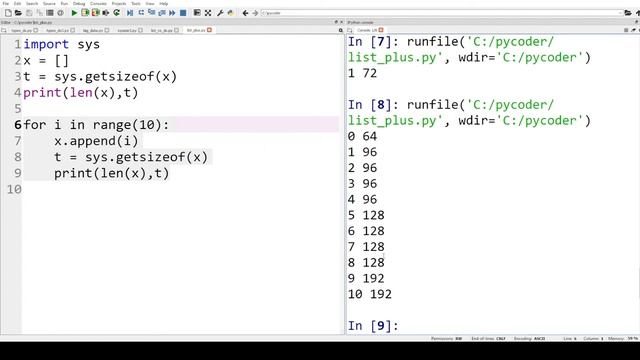Click the Forward arrow in the toolbar
The image size is (640, 360).
[x=255, y=13]
